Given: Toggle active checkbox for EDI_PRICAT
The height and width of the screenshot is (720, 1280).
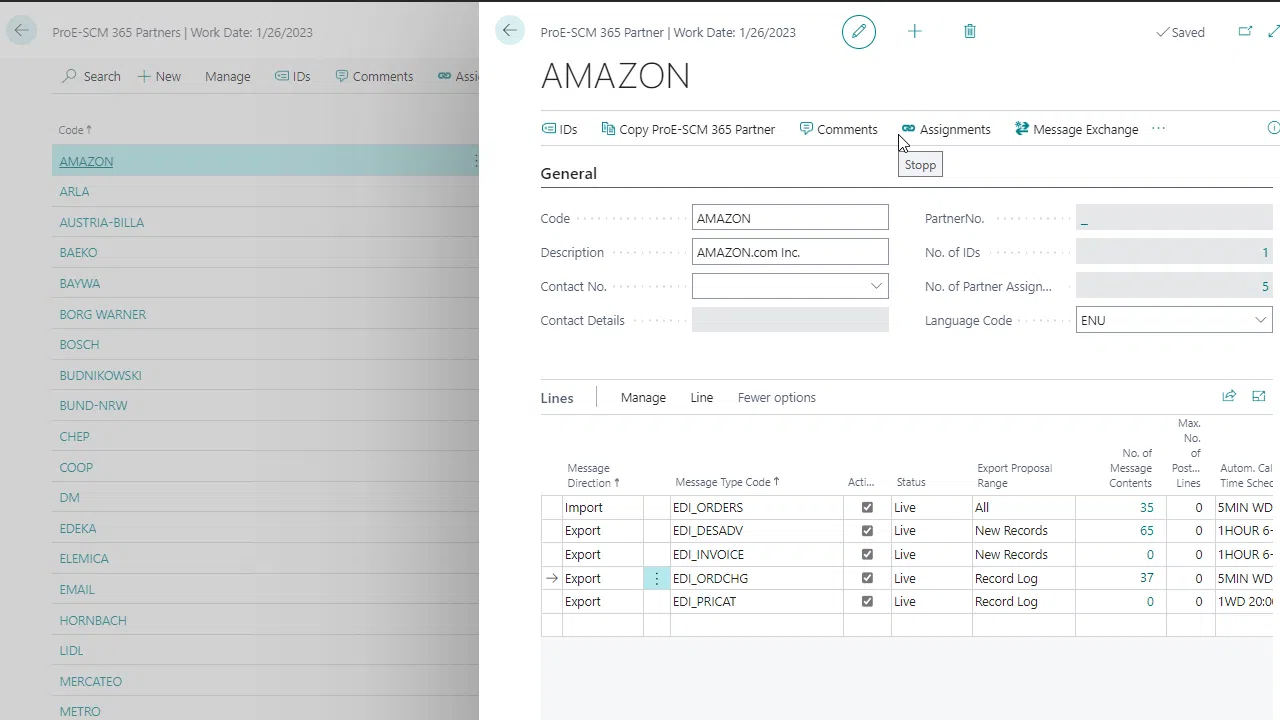Looking at the screenshot, I should click(x=867, y=602).
